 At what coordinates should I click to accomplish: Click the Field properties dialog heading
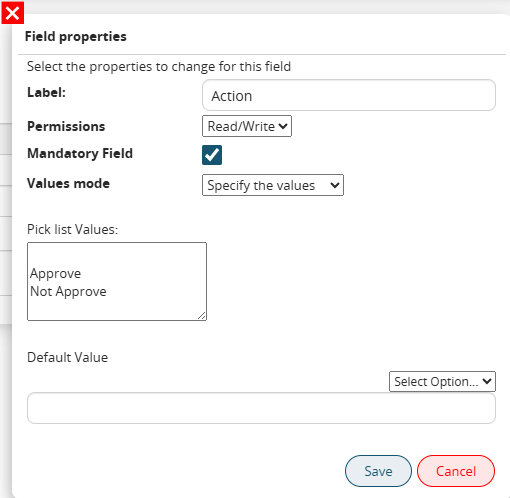[x=76, y=36]
